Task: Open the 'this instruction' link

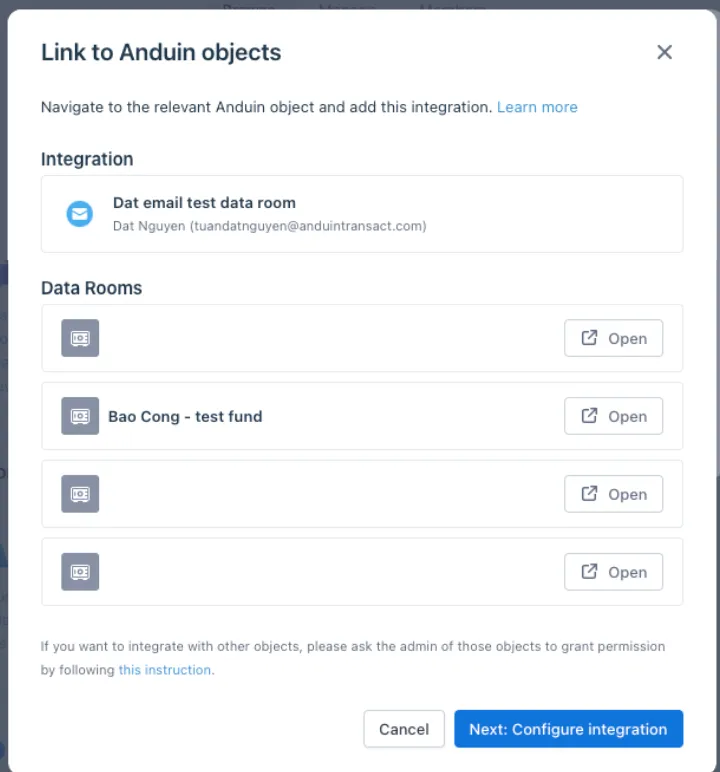Action: (x=165, y=670)
